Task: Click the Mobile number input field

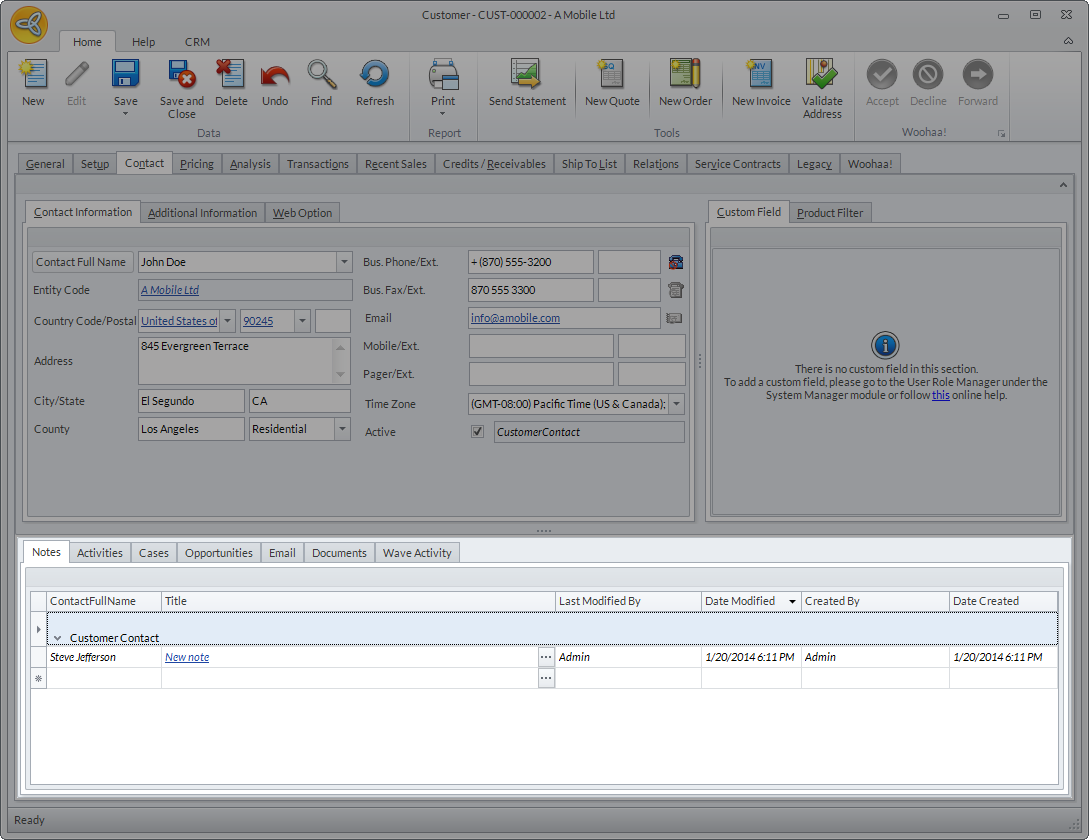Action: pos(540,346)
